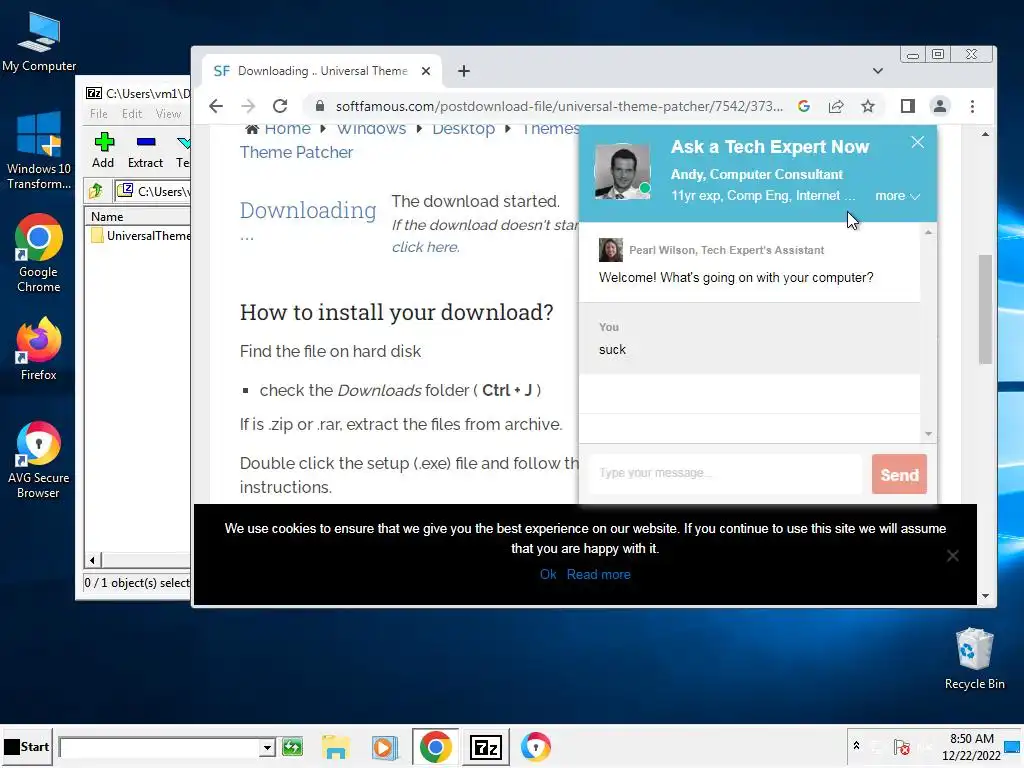Share this page icon in Chrome
Image resolution: width=1024 pixels, height=768 pixels.
point(836,106)
